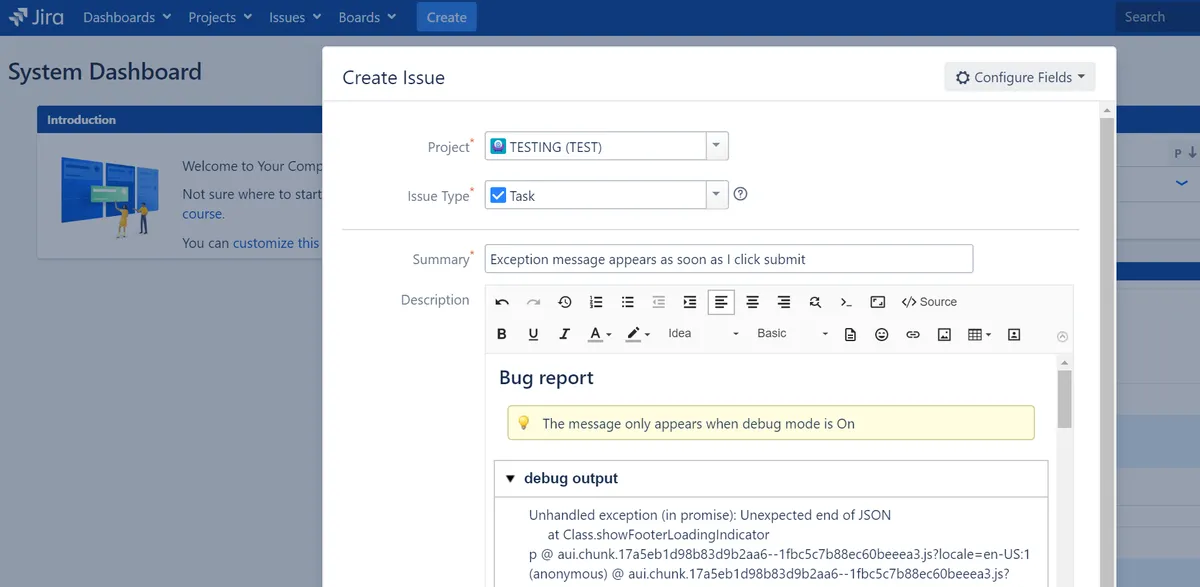Open the Projects menu
This screenshot has width=1200, height=587.
click(221, 17)
